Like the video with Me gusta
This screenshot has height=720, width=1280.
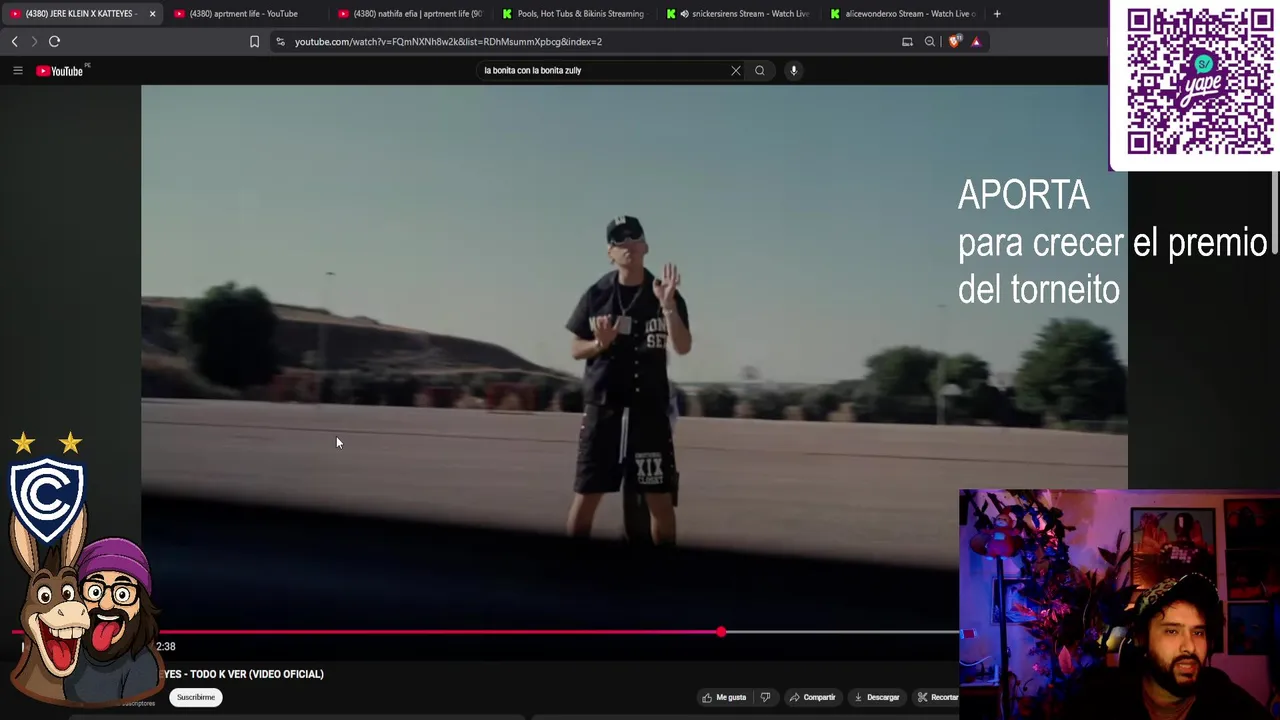click(x=725, y=697)
